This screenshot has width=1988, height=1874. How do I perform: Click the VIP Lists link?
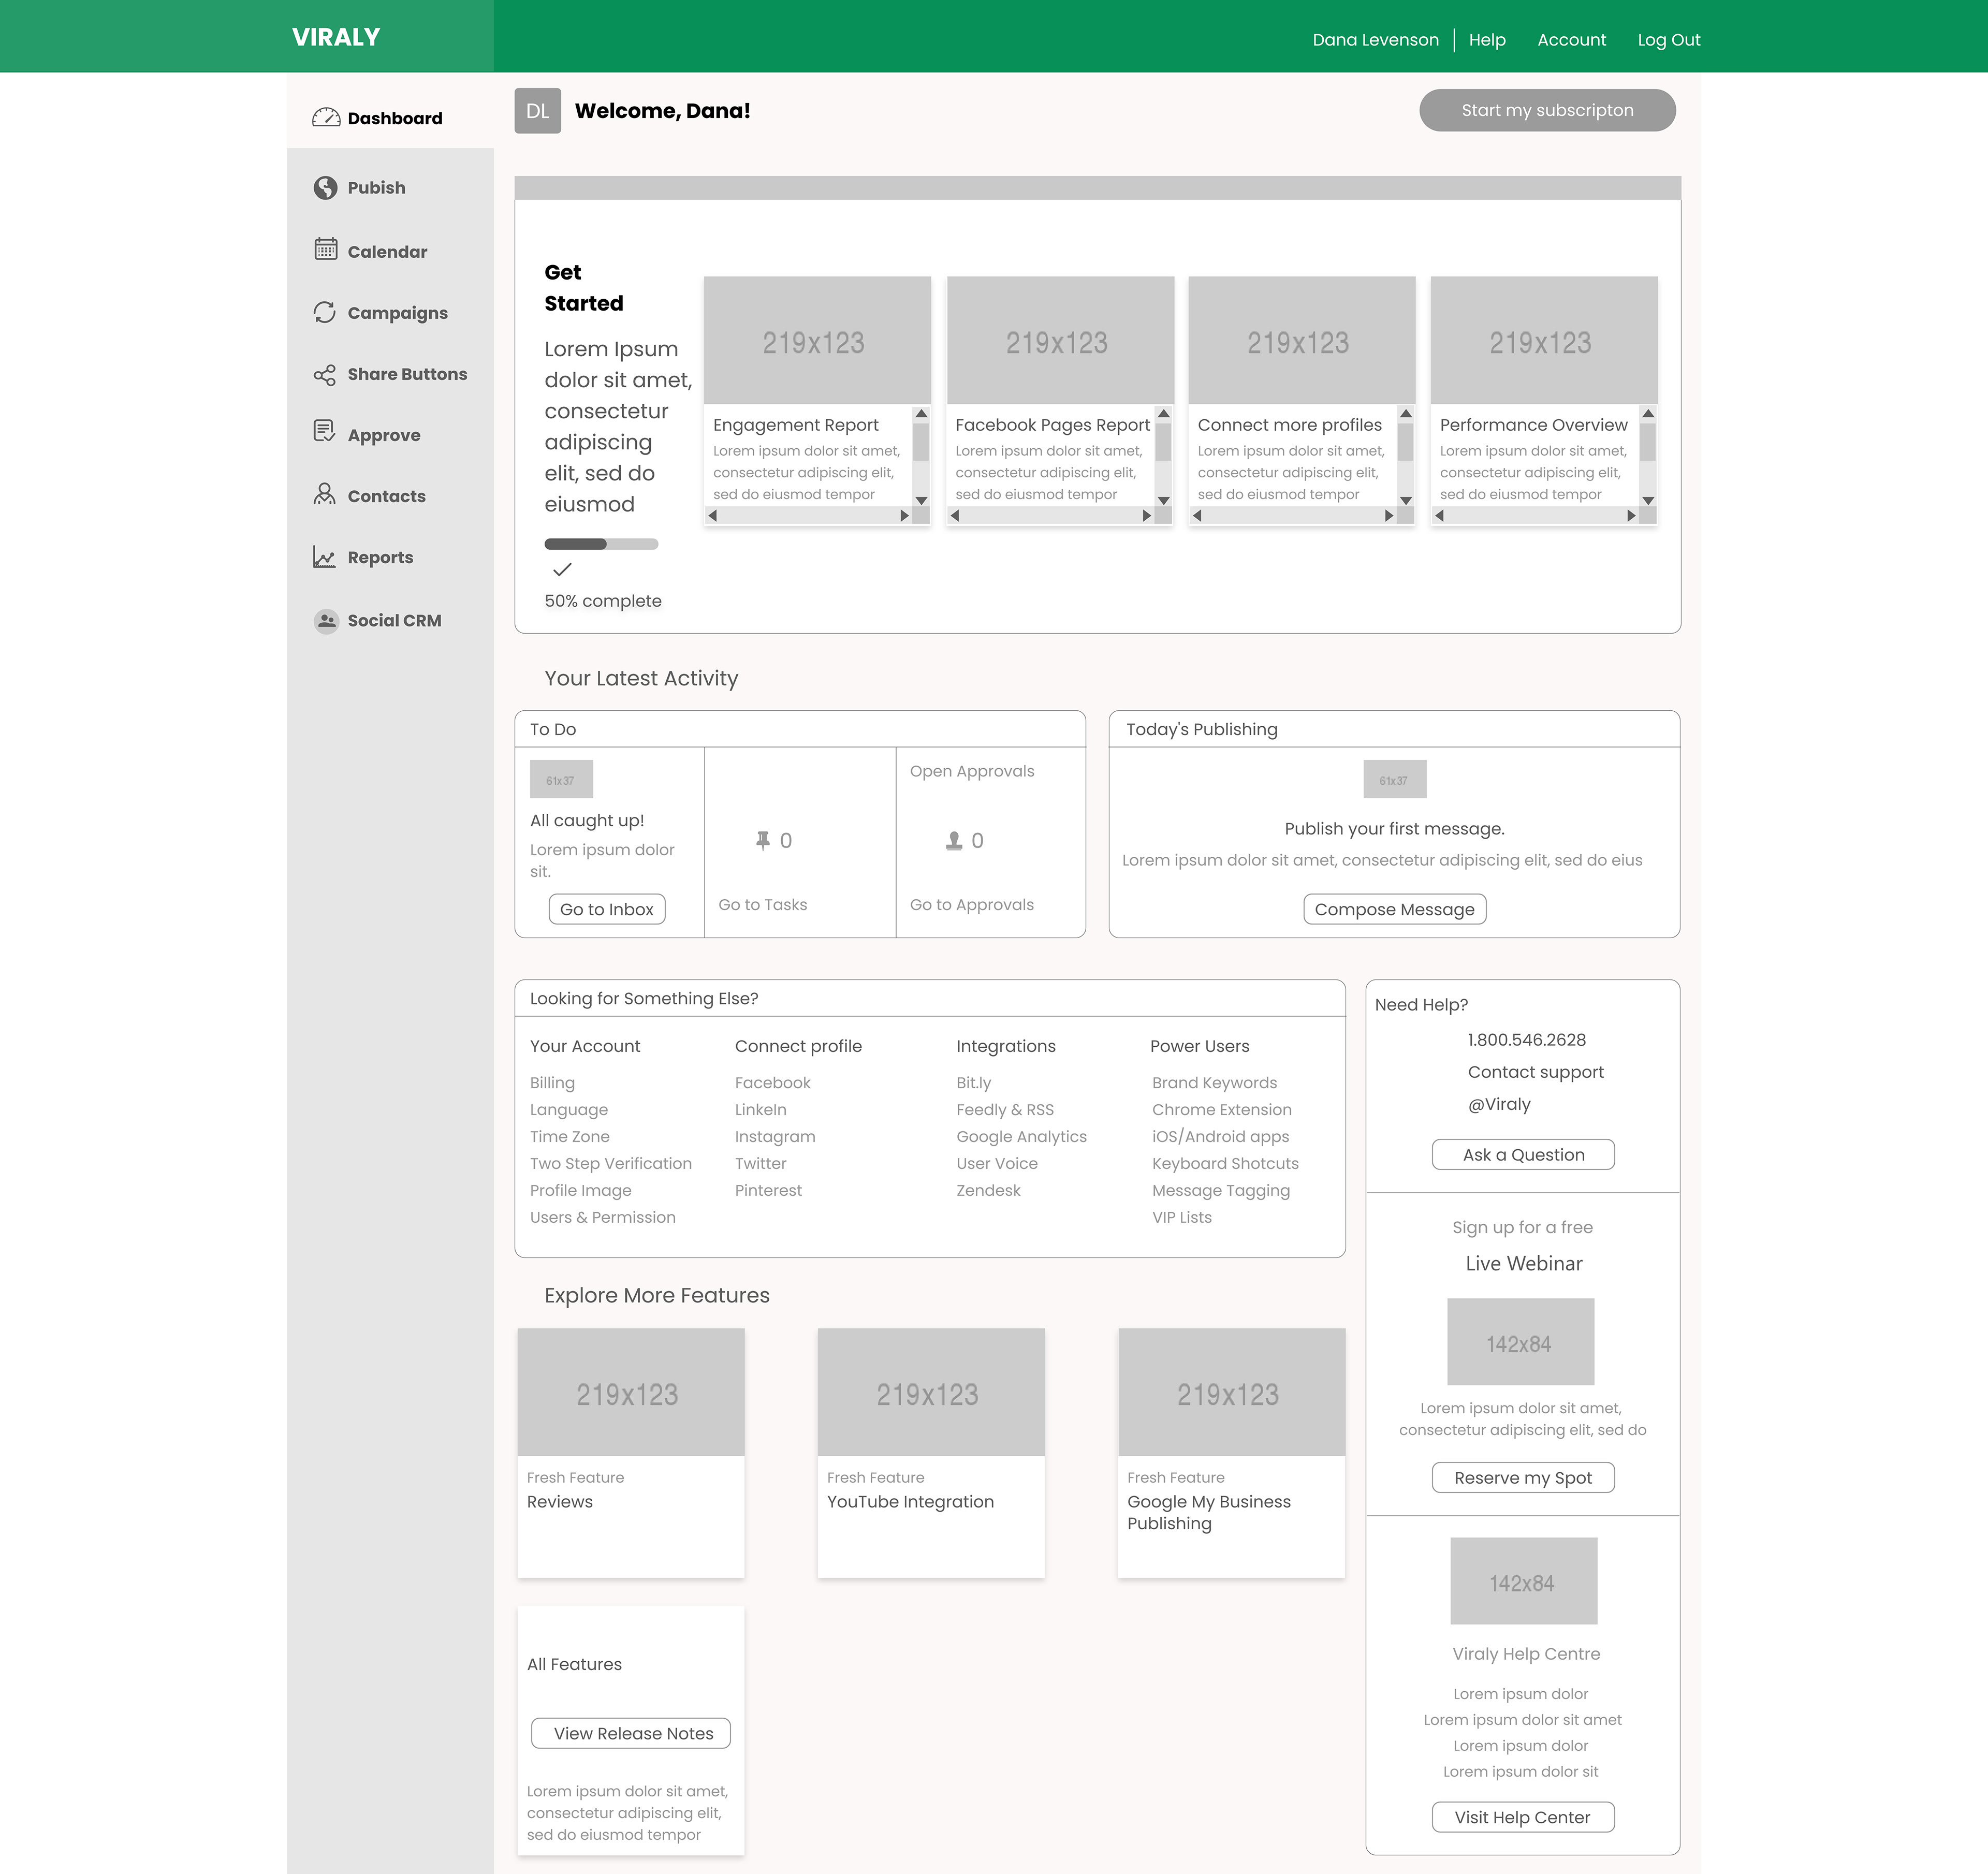(1181, 1217)
